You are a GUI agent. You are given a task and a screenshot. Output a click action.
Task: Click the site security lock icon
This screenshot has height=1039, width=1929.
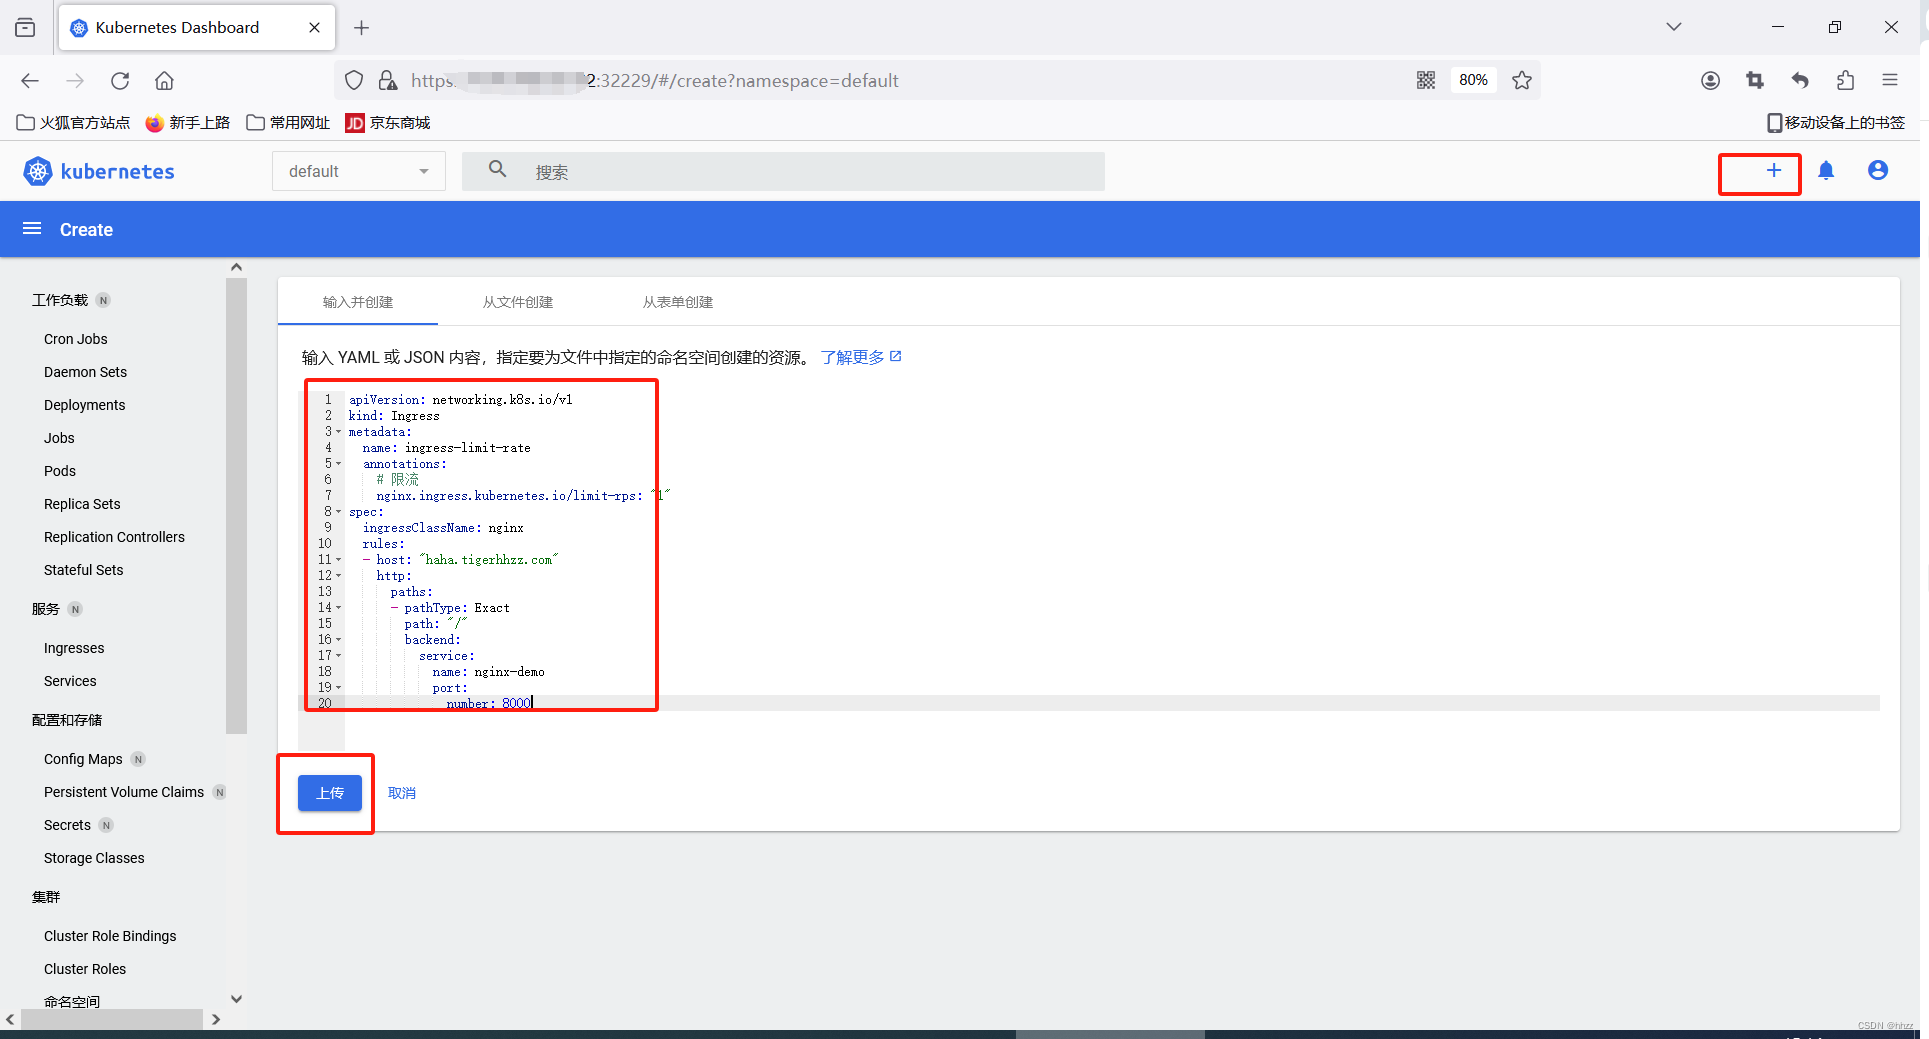387,81
